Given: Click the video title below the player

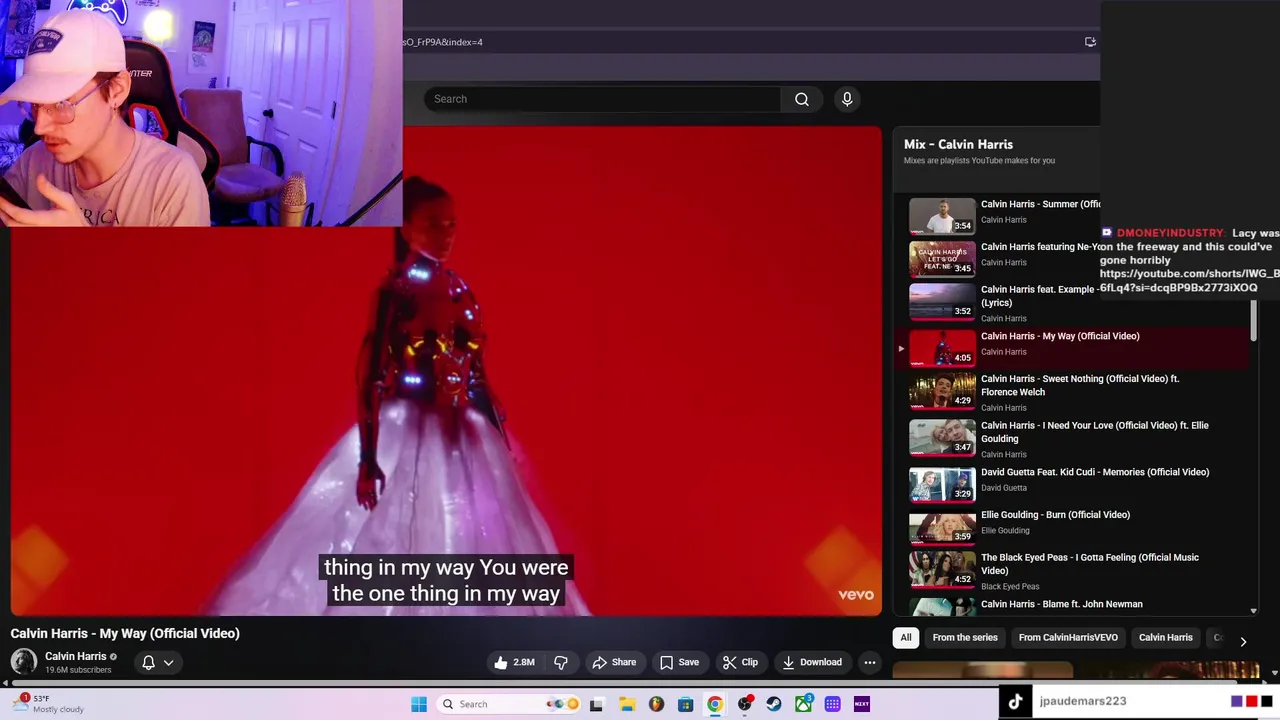Looking at the screenshot, I should click(125, 633).
